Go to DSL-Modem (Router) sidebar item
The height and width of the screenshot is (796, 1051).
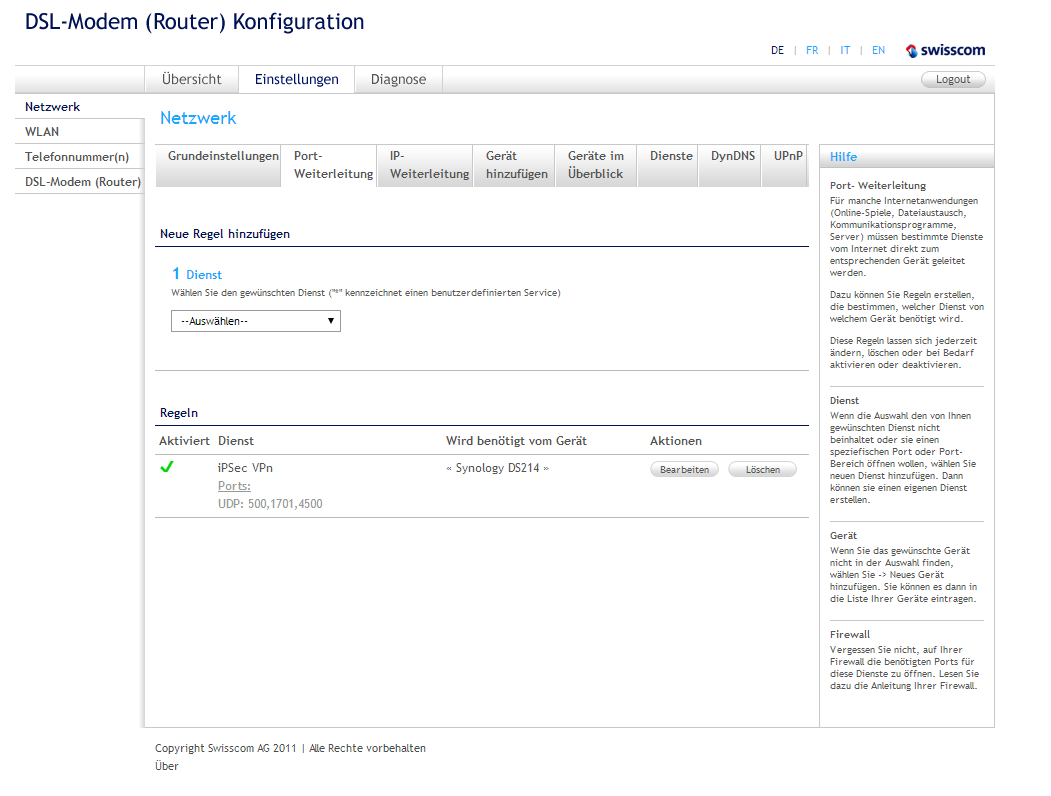pyautogui.click(x=83, y=182)
